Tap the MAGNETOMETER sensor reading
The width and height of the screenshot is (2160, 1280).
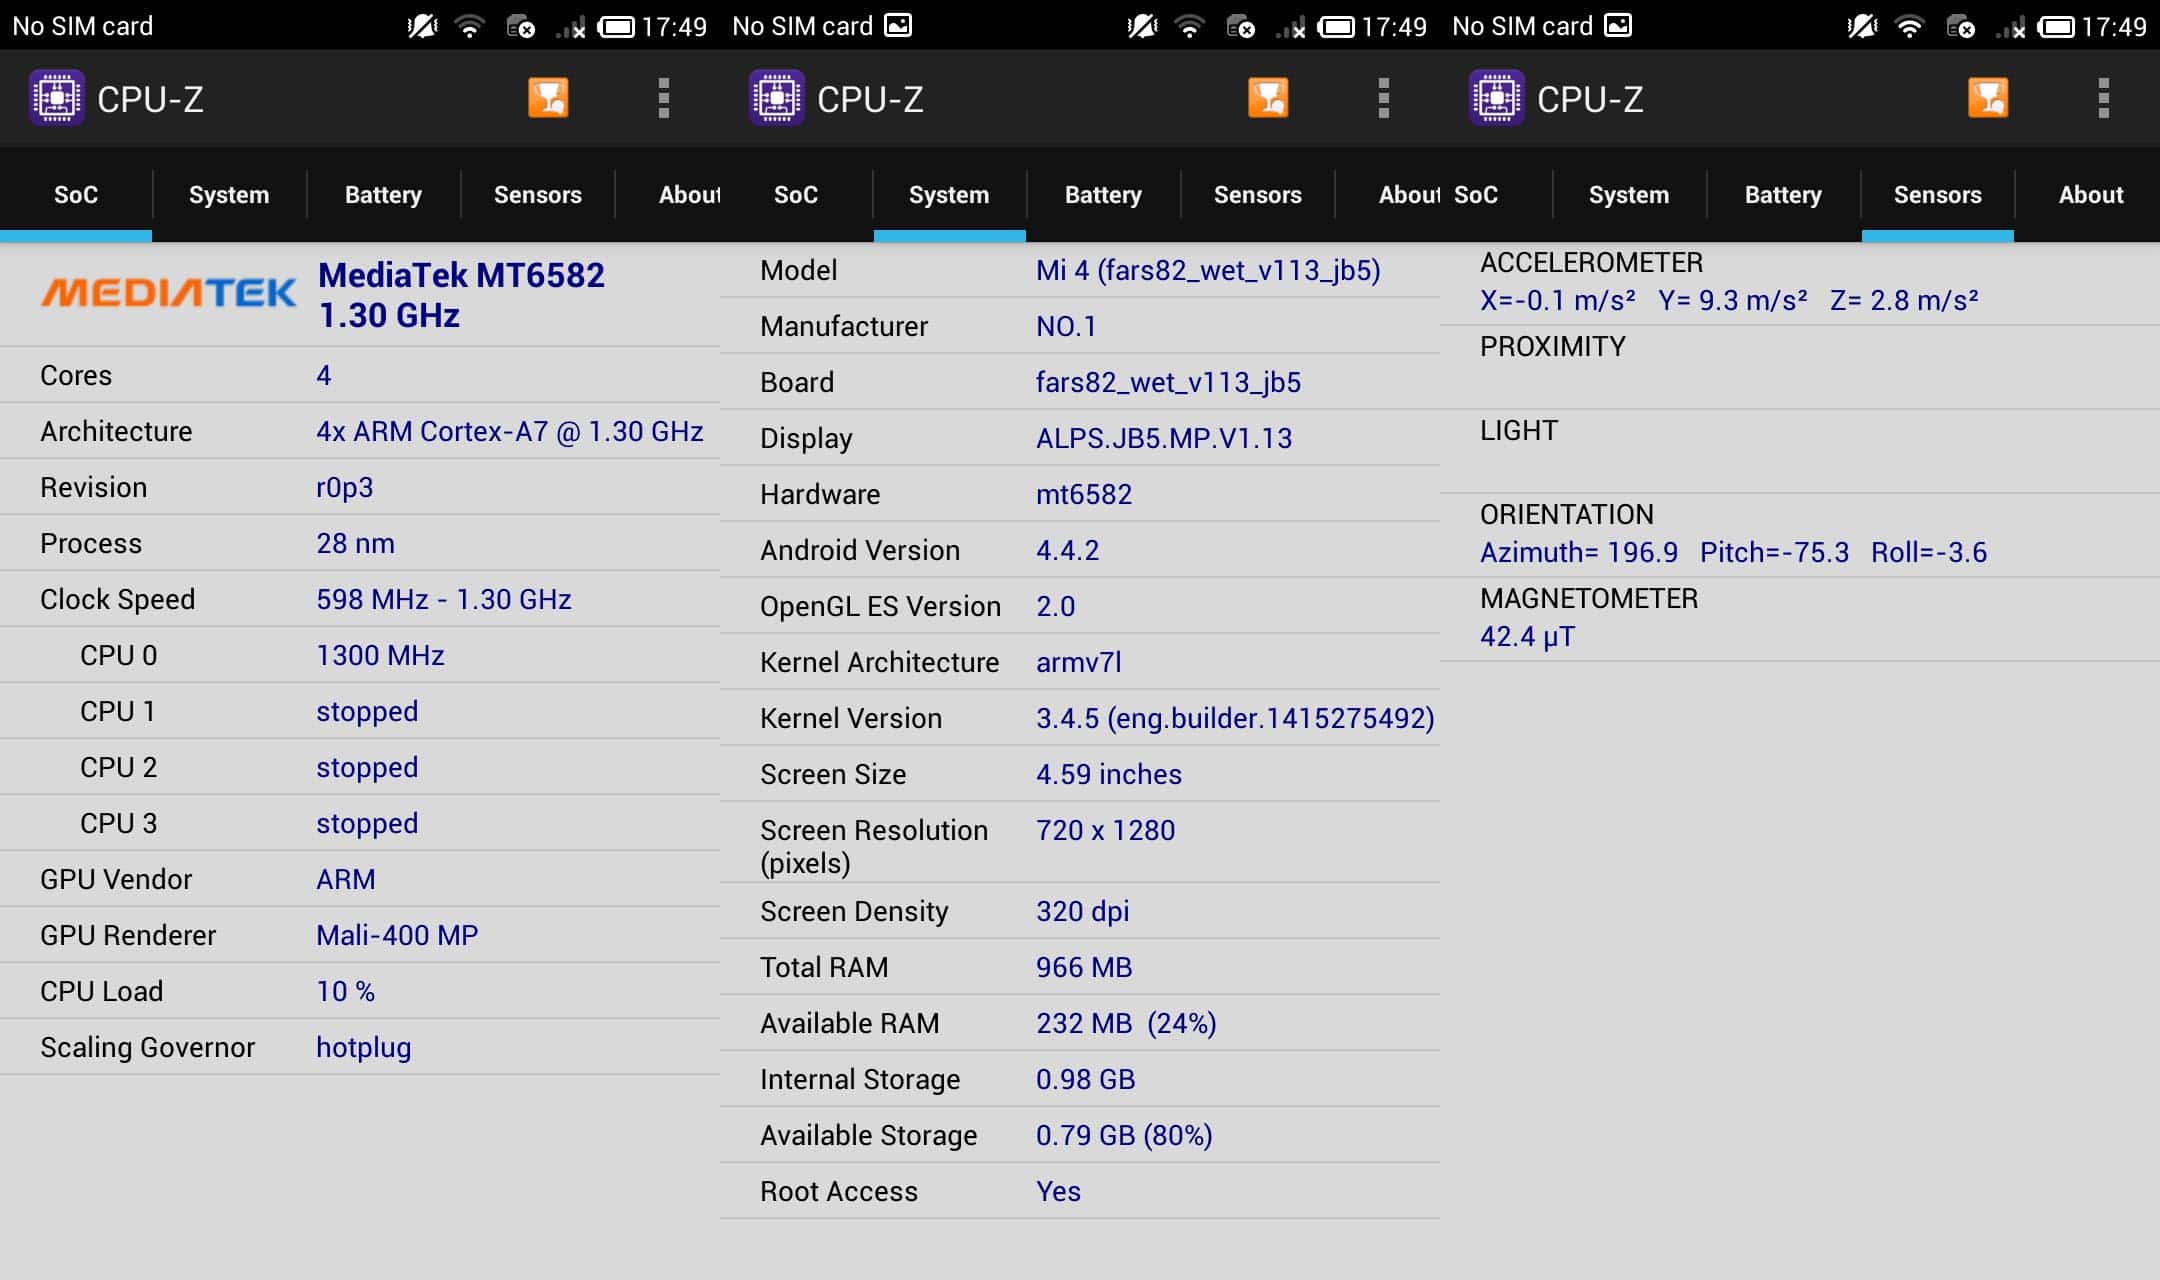point(1527,636)
